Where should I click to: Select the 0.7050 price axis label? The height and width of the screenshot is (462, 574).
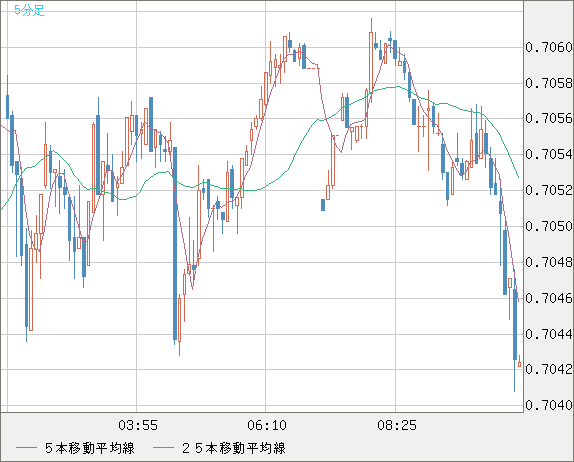pos(549,226)
